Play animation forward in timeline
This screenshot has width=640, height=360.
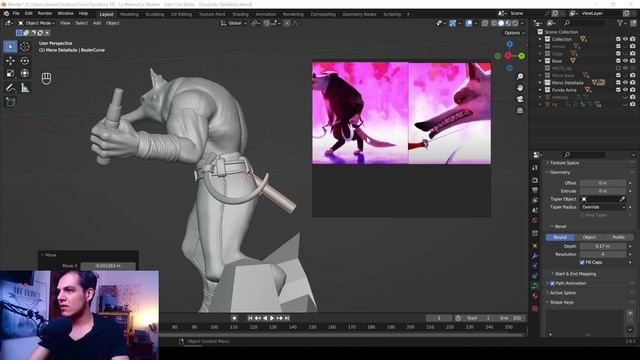[x=272, y=318]
